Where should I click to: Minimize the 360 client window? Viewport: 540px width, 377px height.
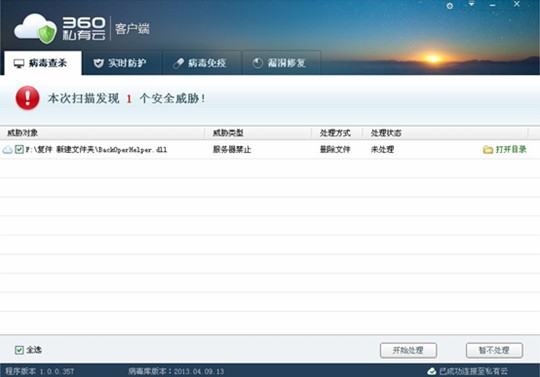pyautogui.click(x=492, y=6)
